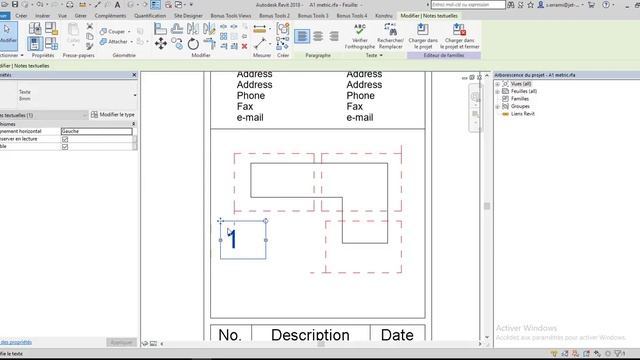
Task: Click the Move tool icon
Action: tap(160, 43)
